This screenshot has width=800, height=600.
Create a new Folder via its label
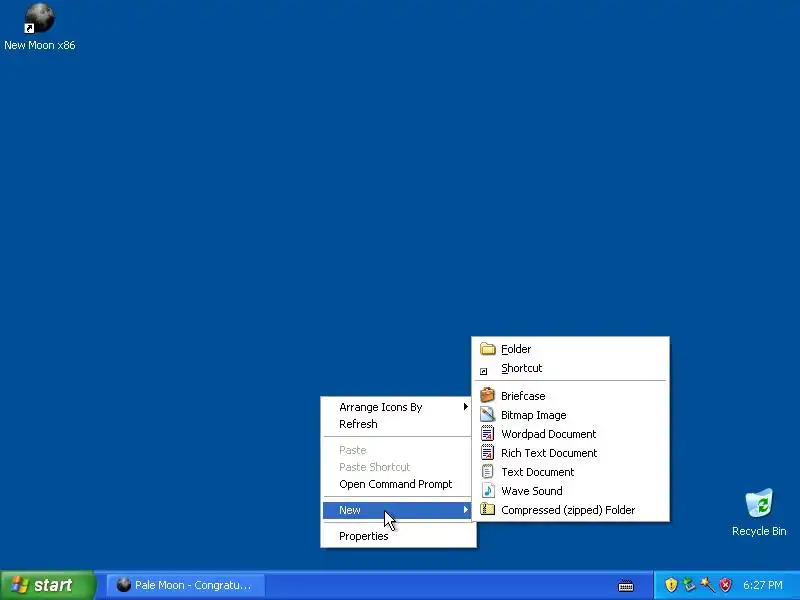pos(516,349)
